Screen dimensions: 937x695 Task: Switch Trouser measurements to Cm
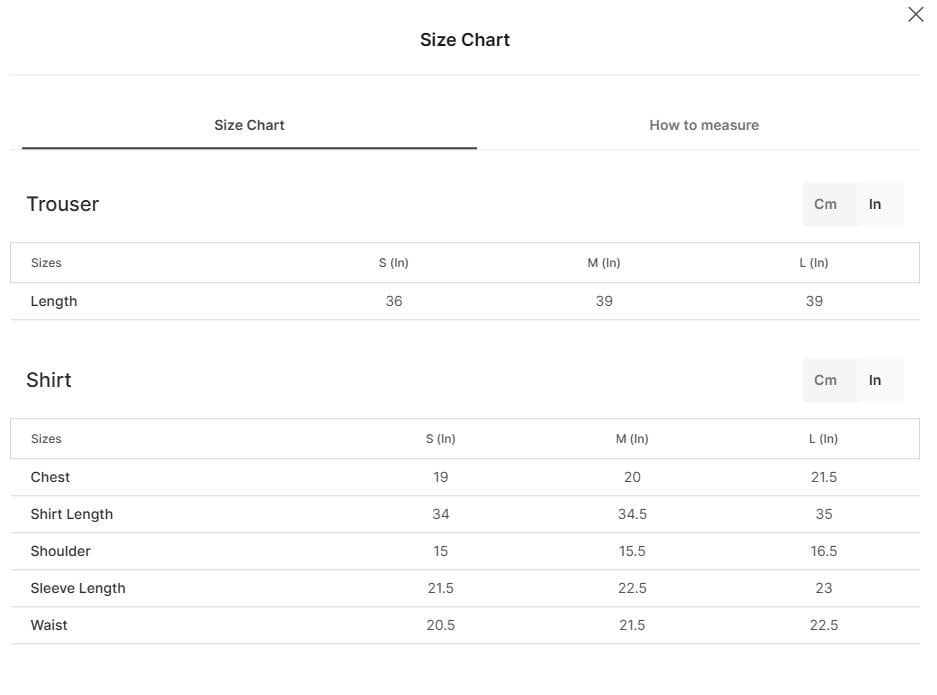coord(825,204)
